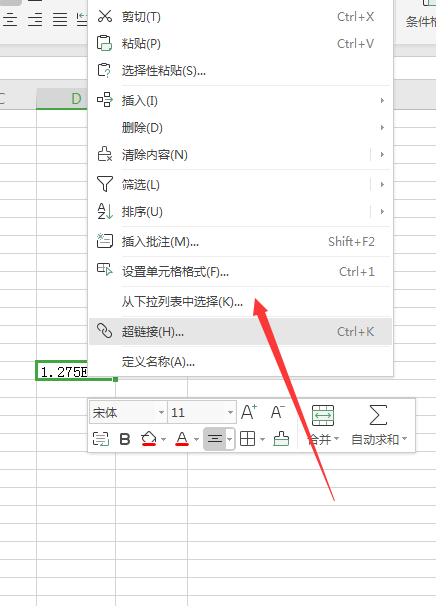Screen dimensions: 436x606
Task: Click the decrease font size A- icon
Action: coord(278,412)
